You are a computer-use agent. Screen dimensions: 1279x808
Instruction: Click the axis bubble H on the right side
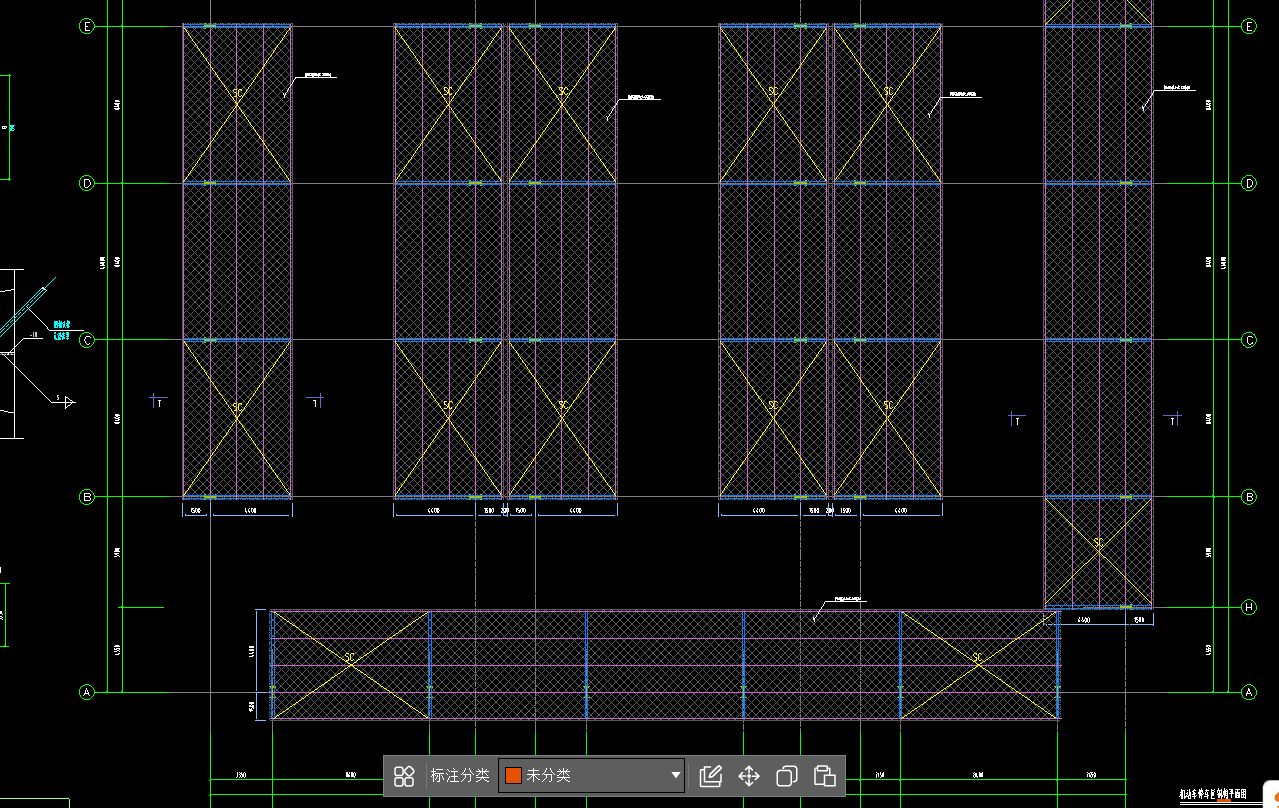pyautogui.click(x=1248, y=607)
